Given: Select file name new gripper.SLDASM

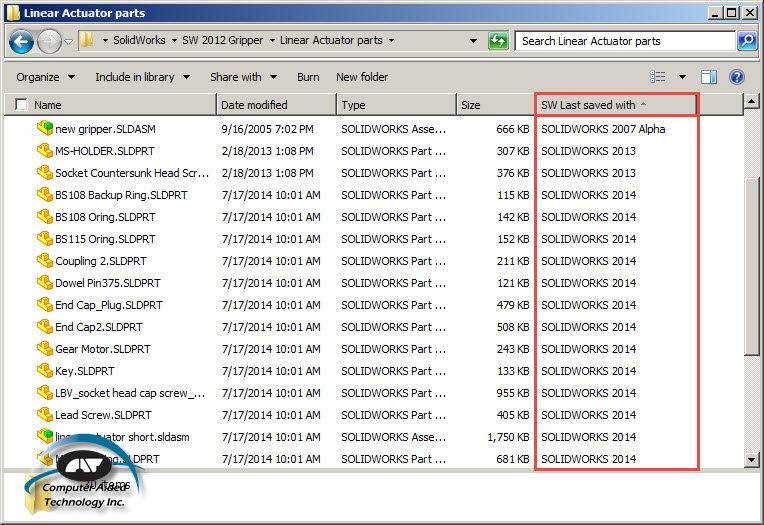Looking at the screenshot, I should (x=105, y=129).
